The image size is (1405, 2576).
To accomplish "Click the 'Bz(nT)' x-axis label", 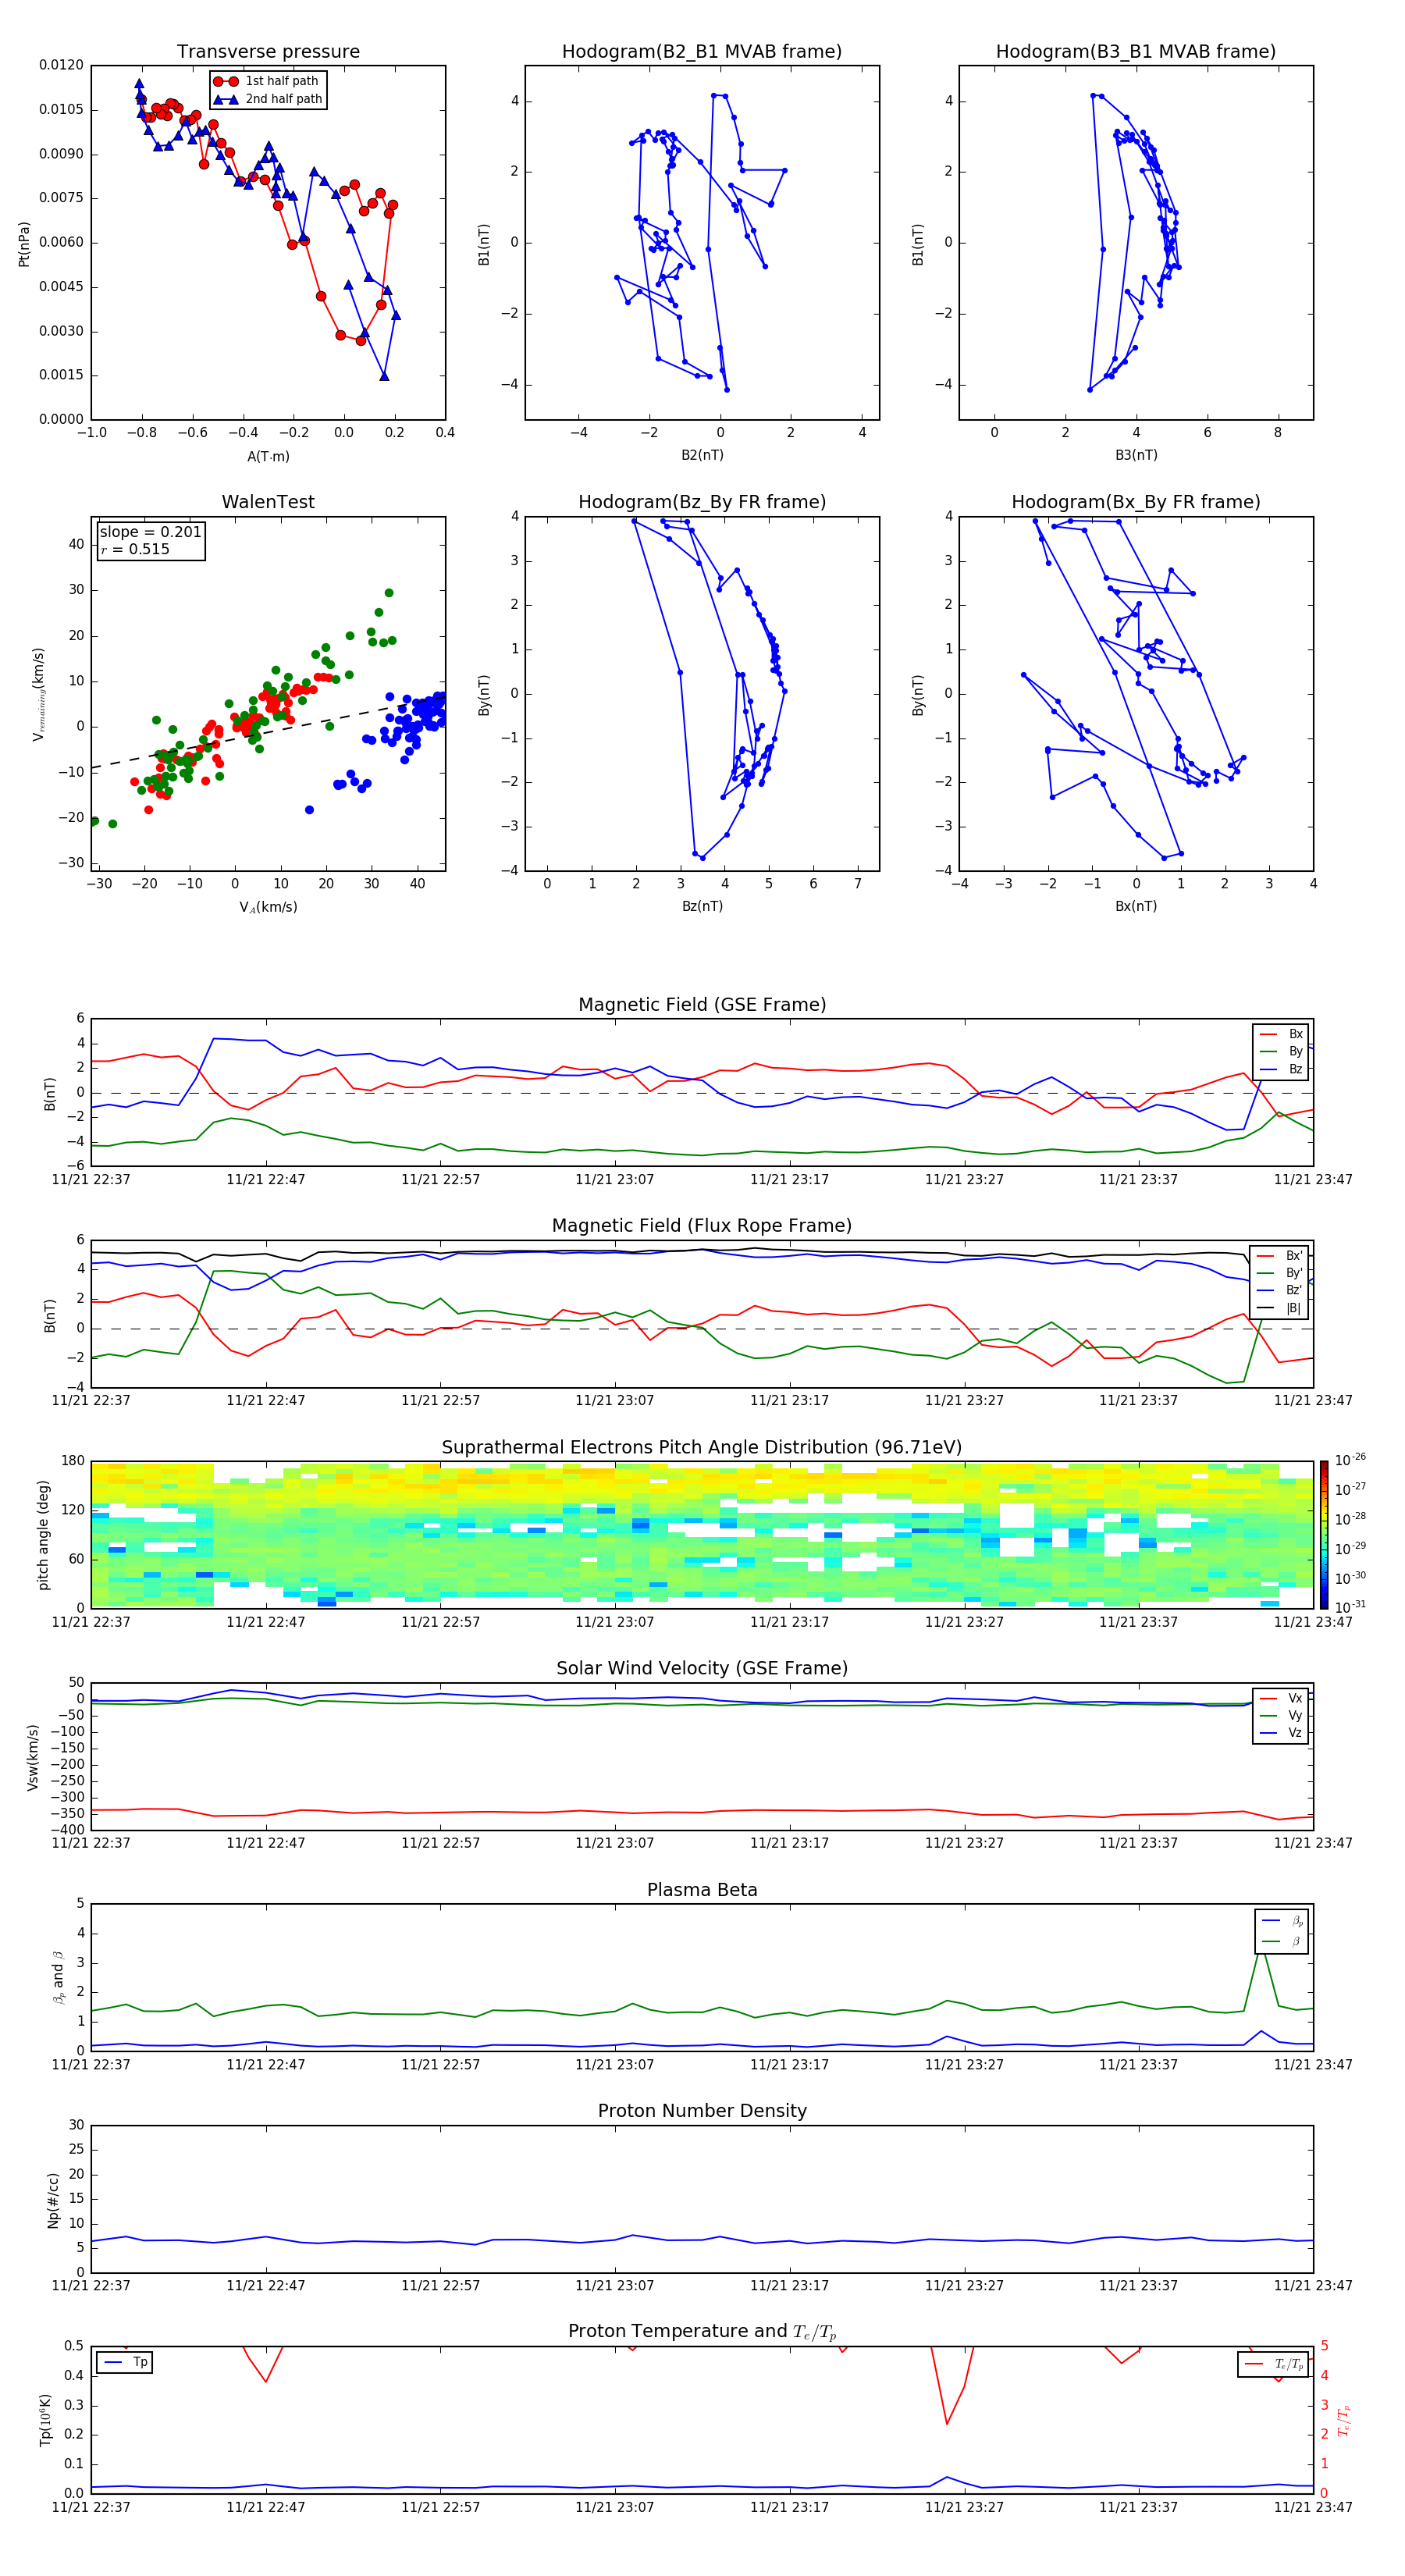I will point(702,906).
